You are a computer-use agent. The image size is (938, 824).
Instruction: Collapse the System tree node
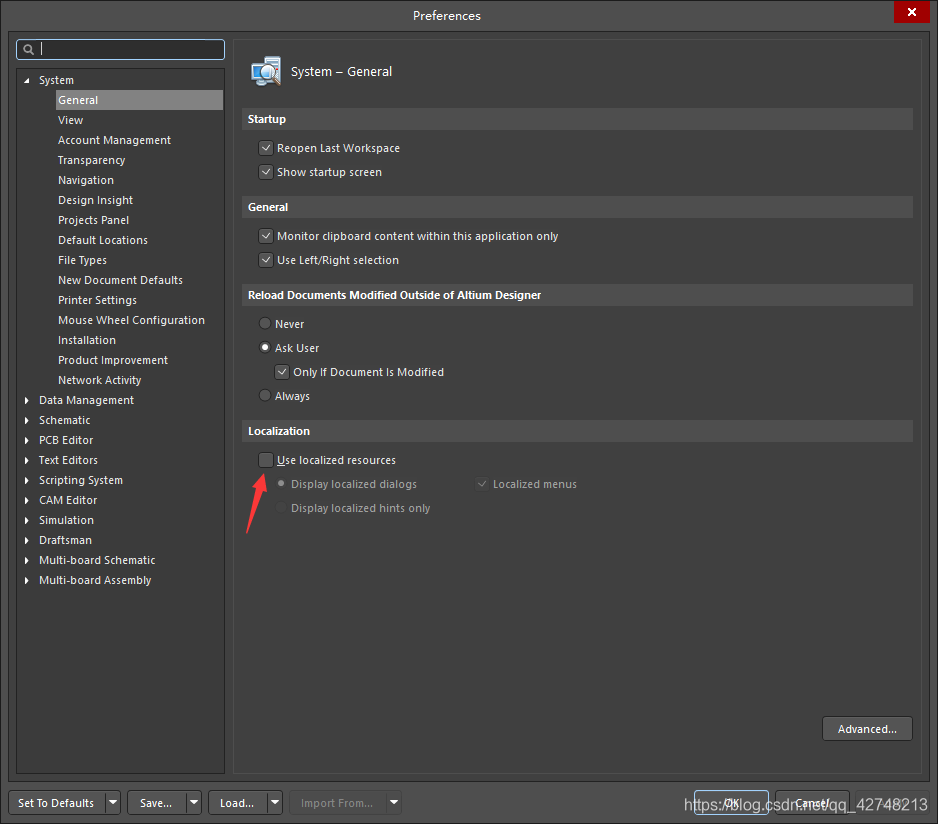(x=28, y=80)
